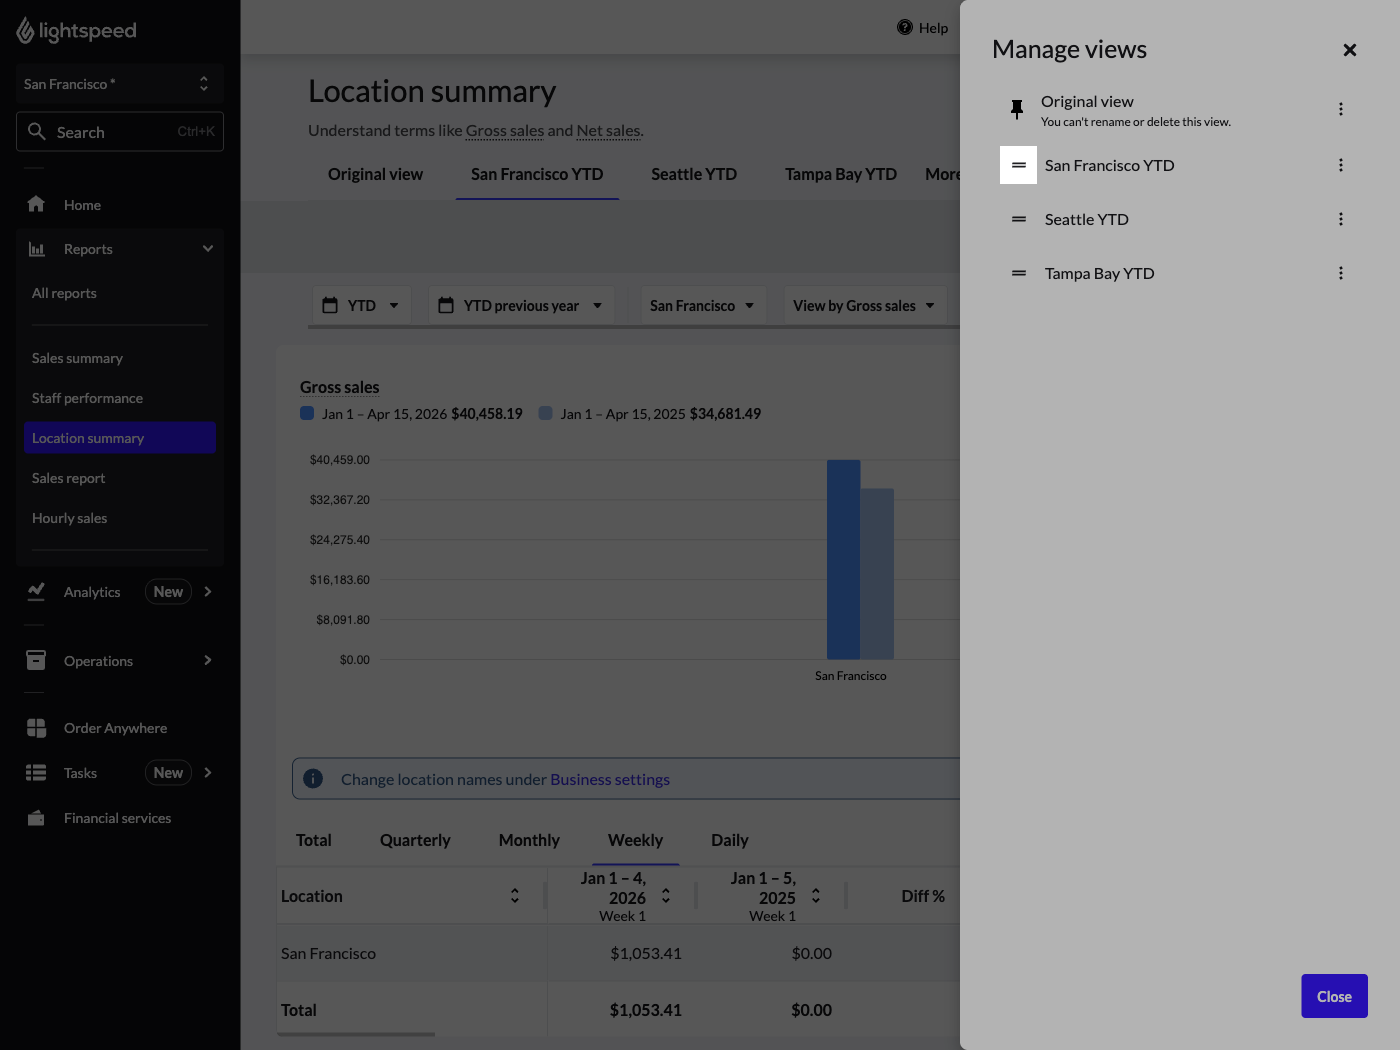Click the Help question-mark icon

(904, 27)
